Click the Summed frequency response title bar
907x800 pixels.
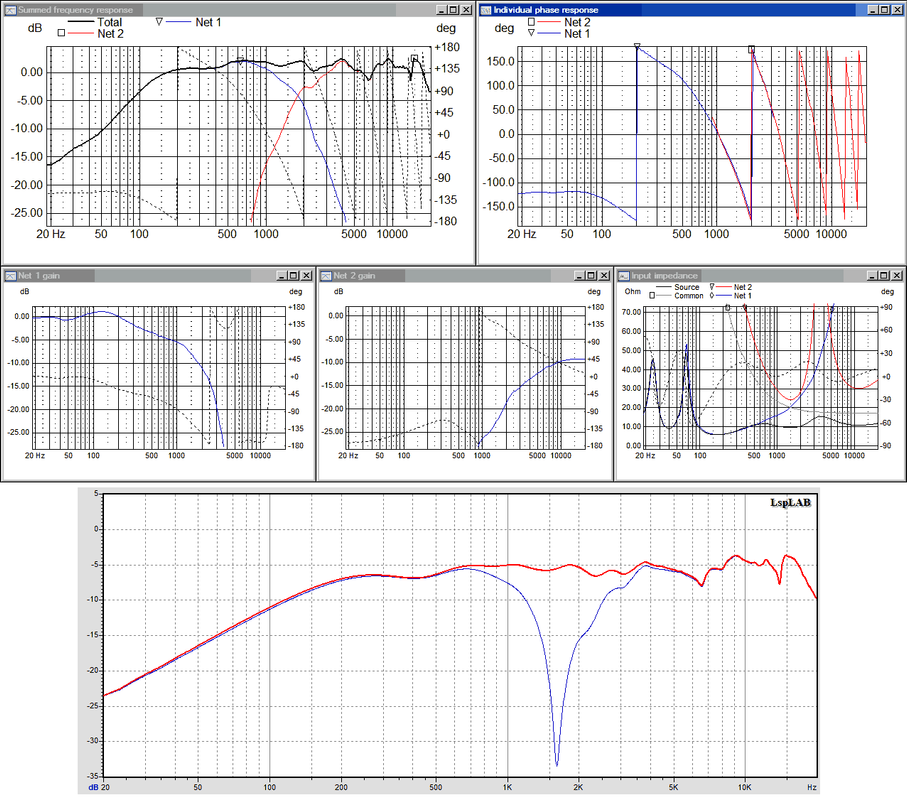(238, 10)
